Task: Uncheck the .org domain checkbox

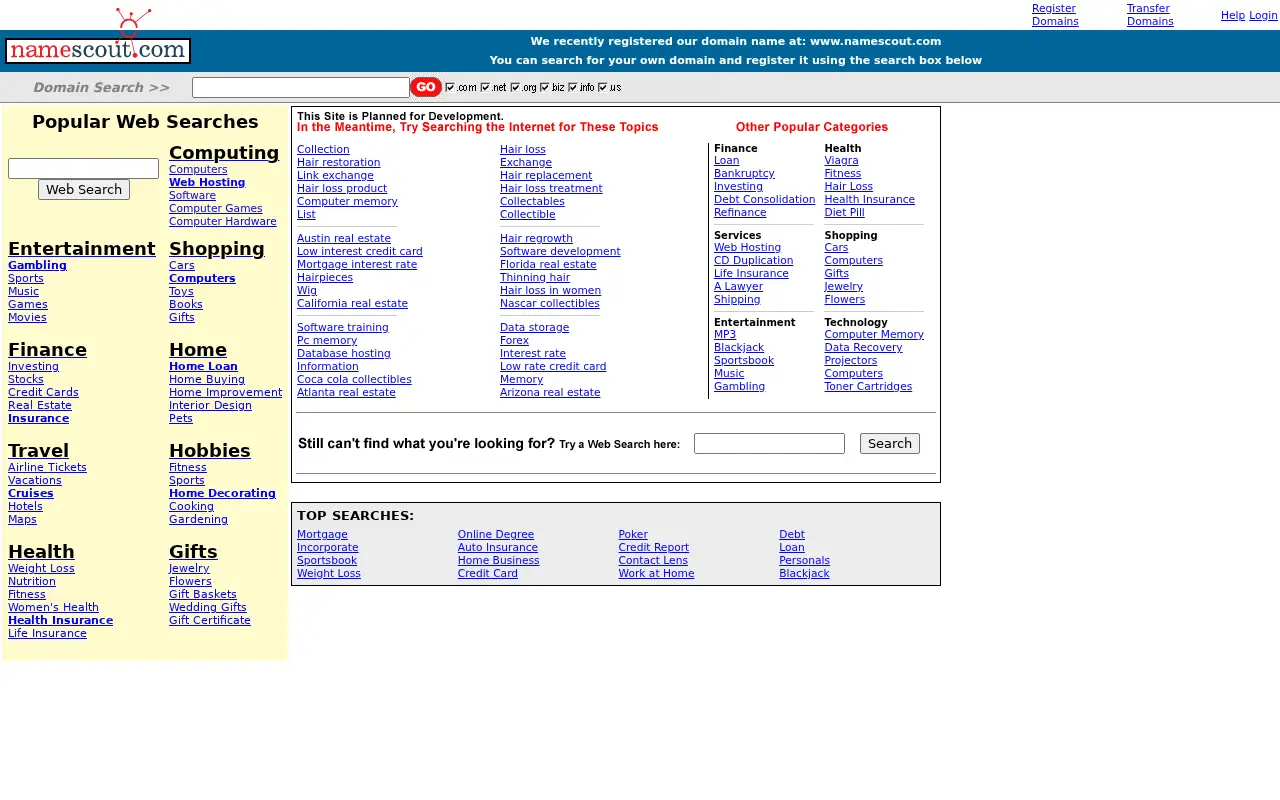Action: [x=516, y=87]
